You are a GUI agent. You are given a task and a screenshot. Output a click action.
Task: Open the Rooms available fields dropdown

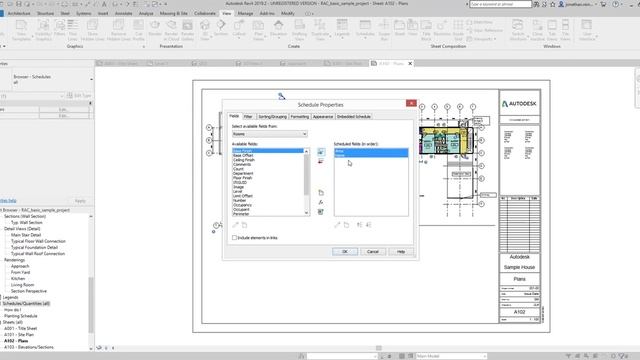(x=270, y=134)
